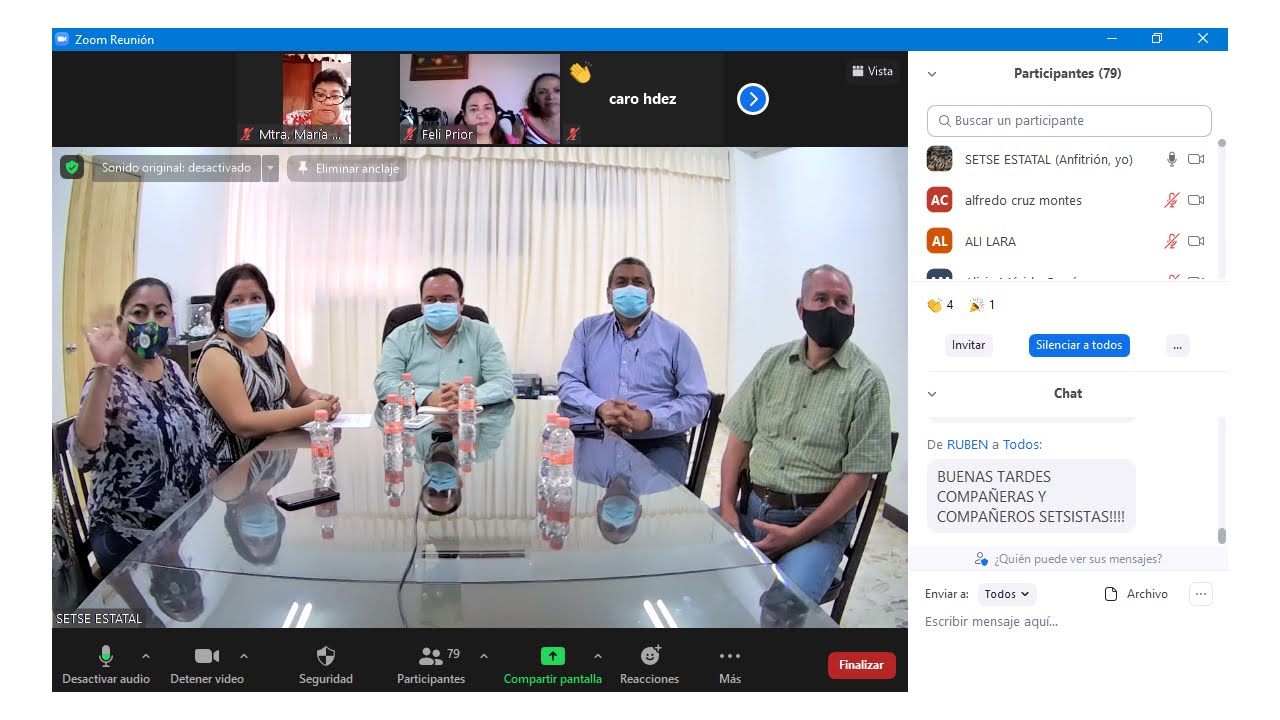Collapse the Participantes (79) panel chevron
The width and height of the screenshot is (1280, 720).
932,74
